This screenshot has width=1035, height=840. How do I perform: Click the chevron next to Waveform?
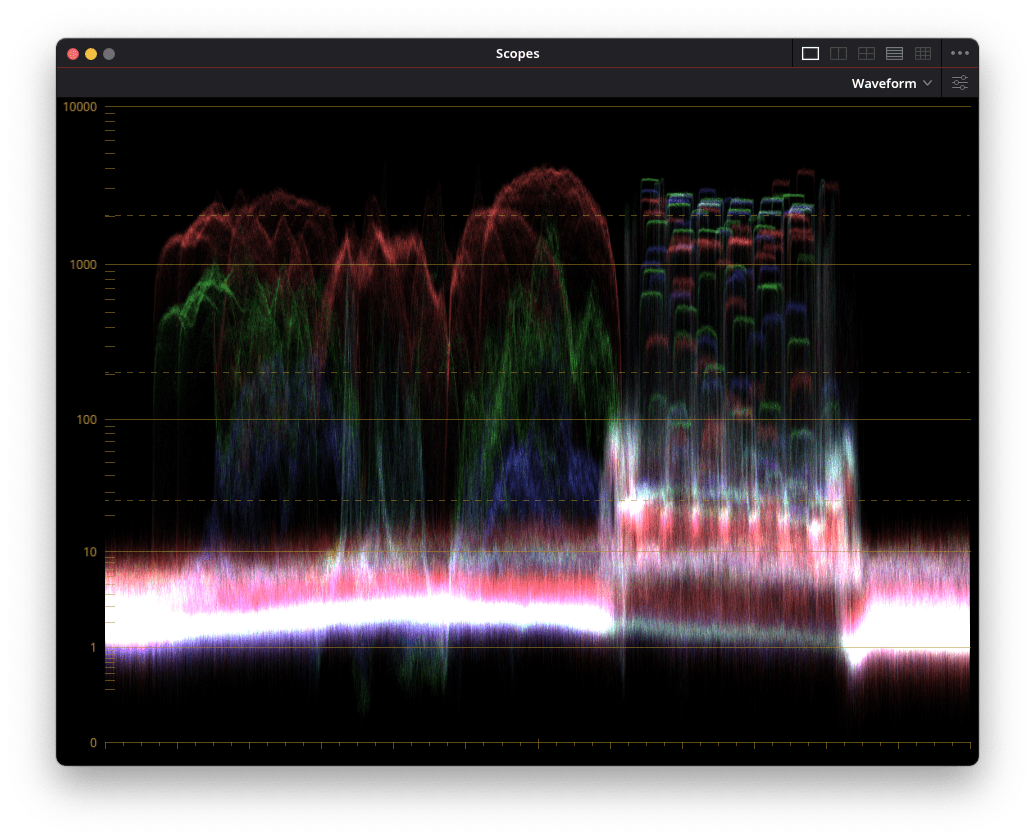(927, 84)
